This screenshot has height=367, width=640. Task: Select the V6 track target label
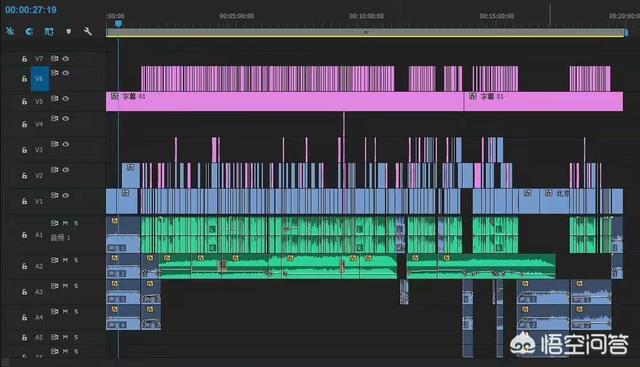[40, 79]
